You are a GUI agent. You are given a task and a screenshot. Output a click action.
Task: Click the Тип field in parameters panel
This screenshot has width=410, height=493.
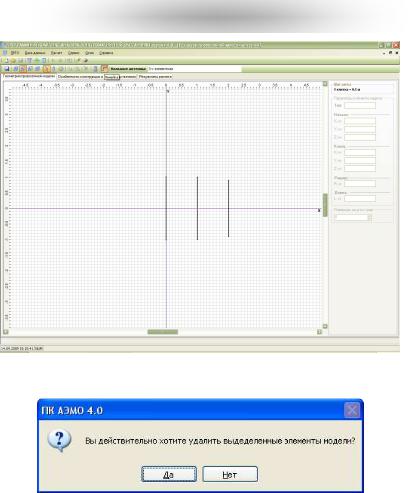[360, 106]
